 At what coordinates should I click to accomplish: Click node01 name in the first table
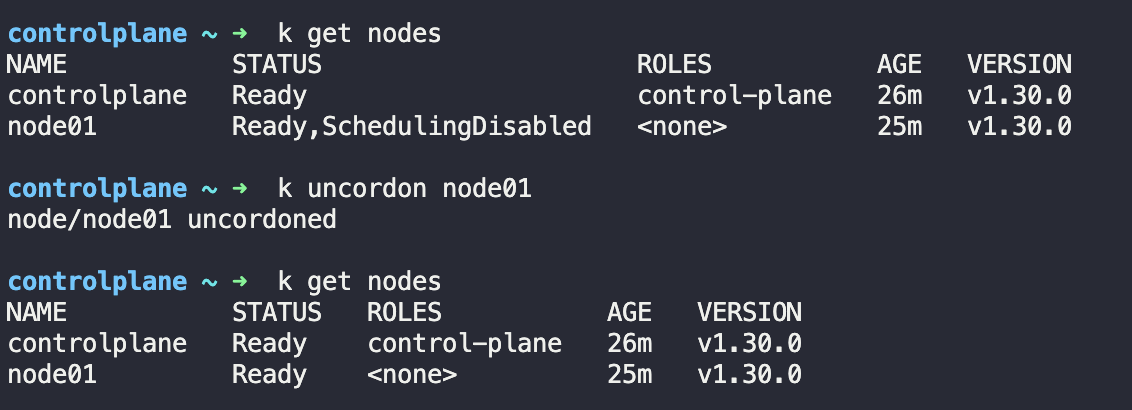[52, 127]
